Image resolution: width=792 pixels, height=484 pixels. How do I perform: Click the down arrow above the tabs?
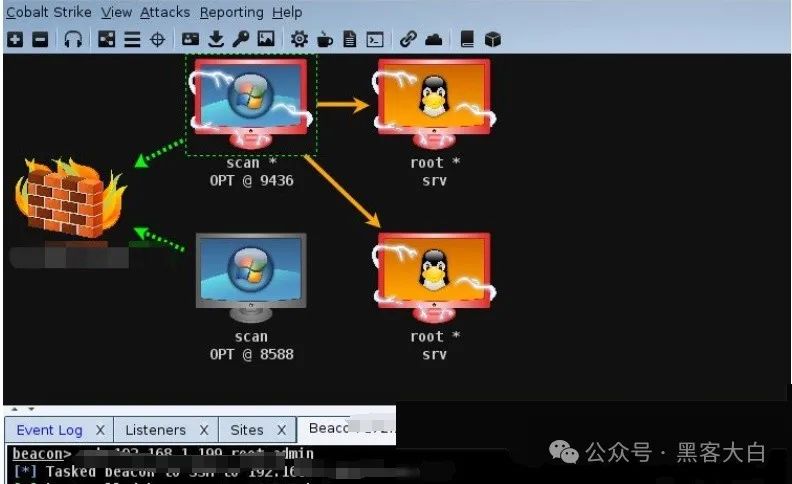(31, 409)
